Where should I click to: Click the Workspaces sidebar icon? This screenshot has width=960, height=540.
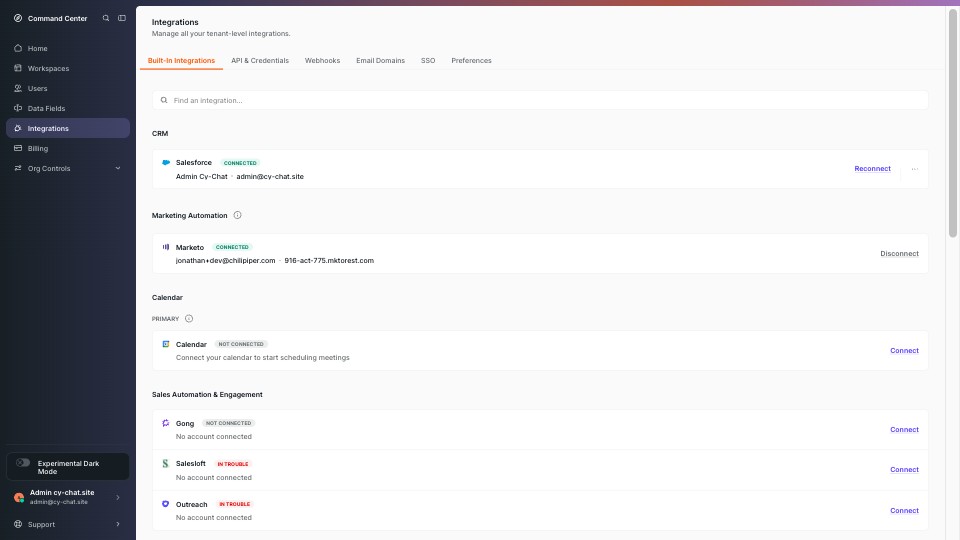coord(18,68)
